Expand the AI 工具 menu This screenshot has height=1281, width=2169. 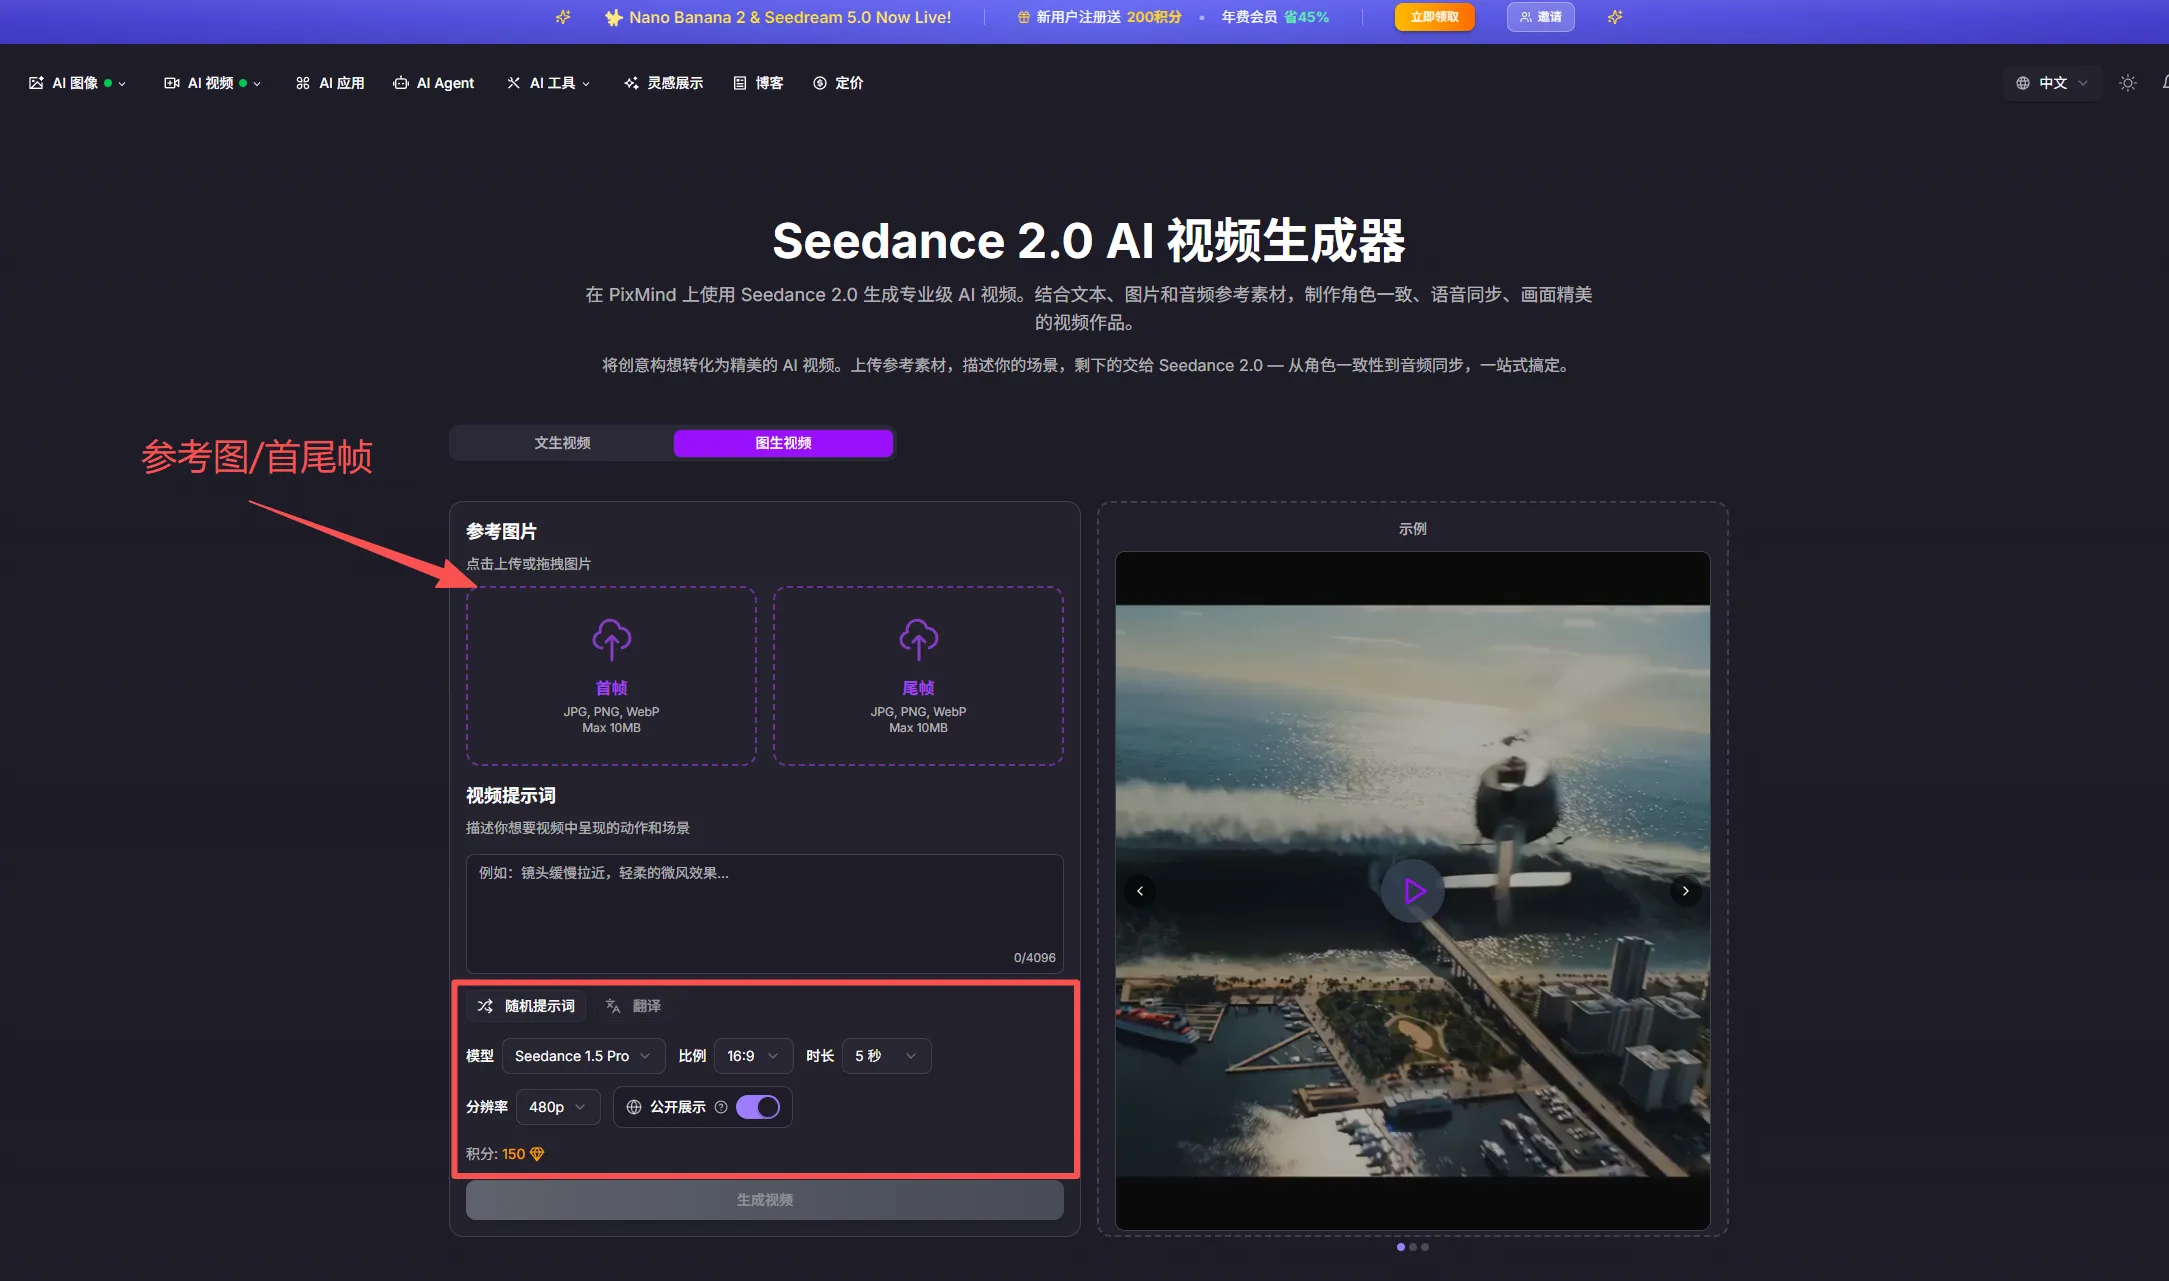[x=548, y=83]
